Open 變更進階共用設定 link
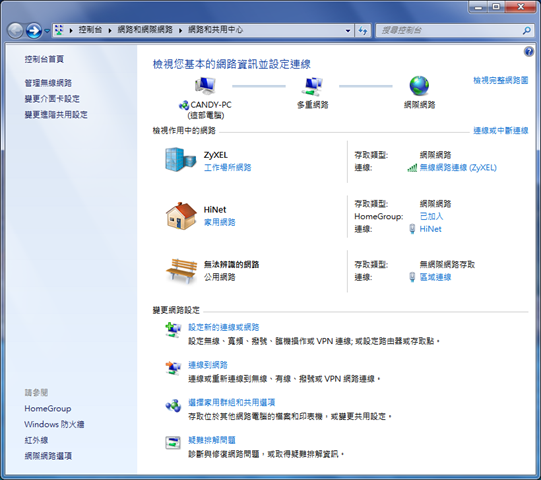Viewport: 541px width, 480px height. [56, 115]
